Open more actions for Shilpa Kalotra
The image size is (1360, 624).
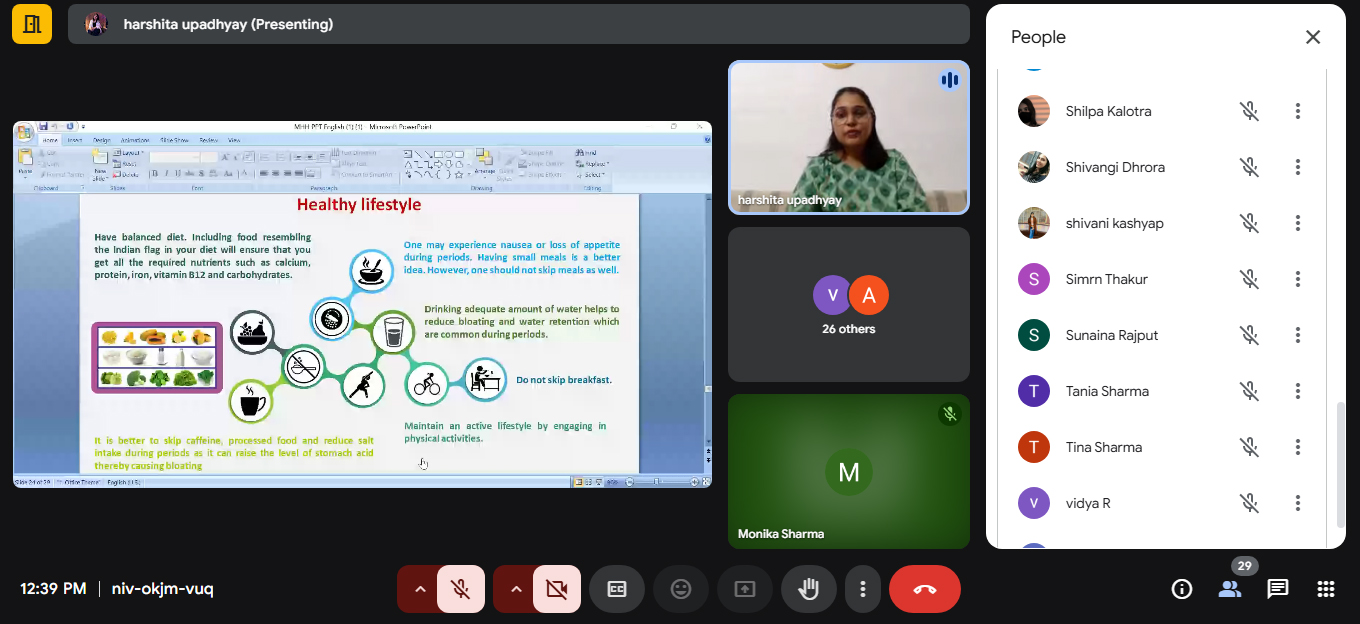pyautogui.click(x=1297, y=111)
